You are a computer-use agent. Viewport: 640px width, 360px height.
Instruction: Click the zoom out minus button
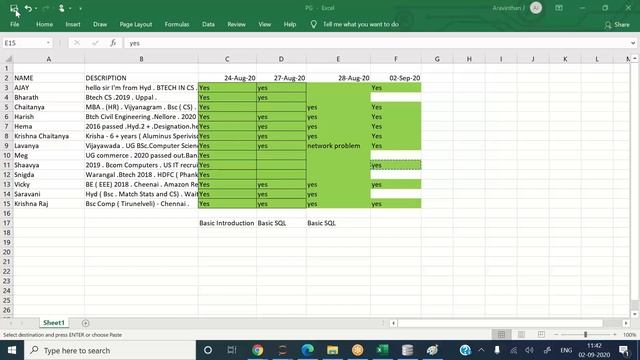(x=556, y=335)
